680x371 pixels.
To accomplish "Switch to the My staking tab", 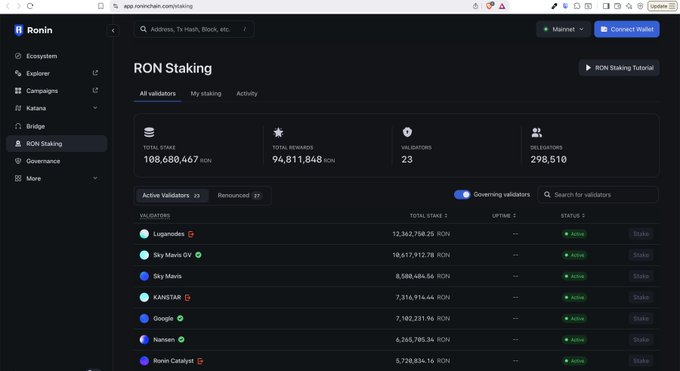I will (x=206, y=93).
